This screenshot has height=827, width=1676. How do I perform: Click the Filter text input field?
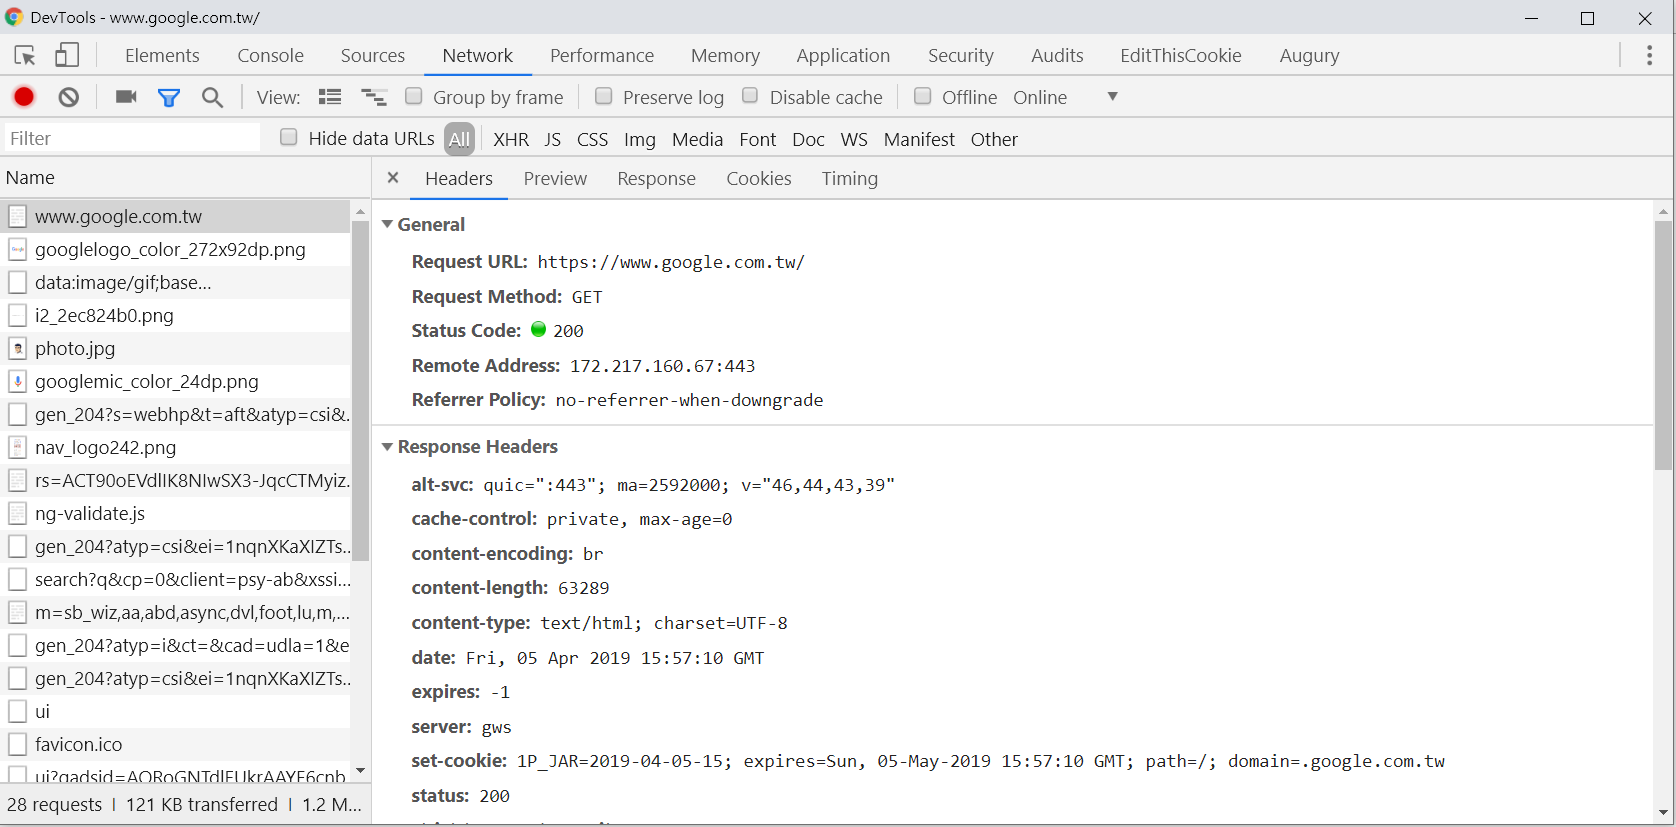[x=132, y=138]
